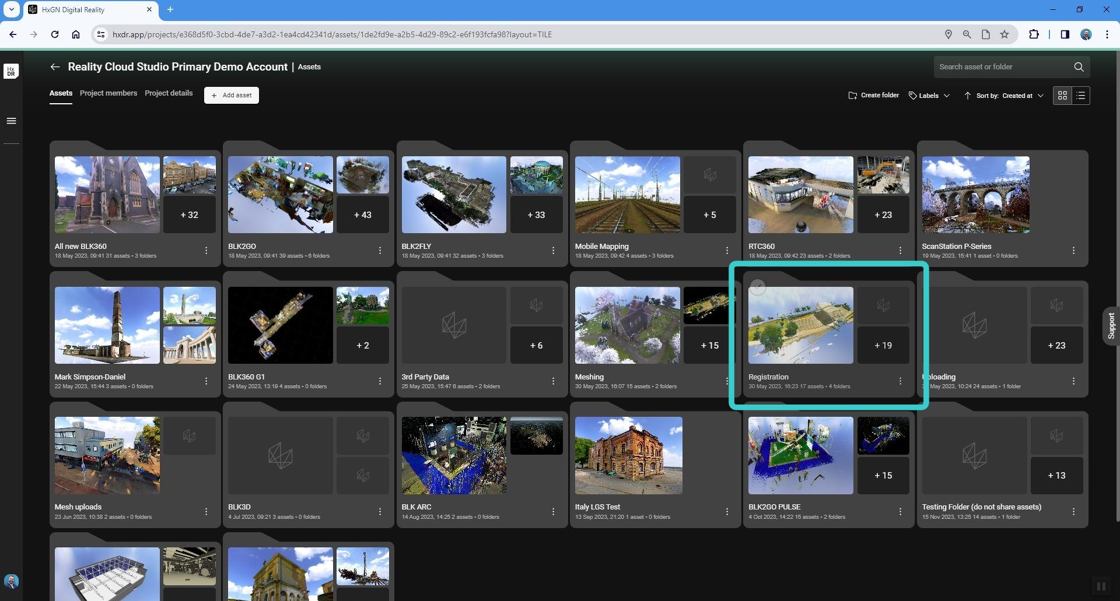Open options menu for Registration folder

point(901,382)
